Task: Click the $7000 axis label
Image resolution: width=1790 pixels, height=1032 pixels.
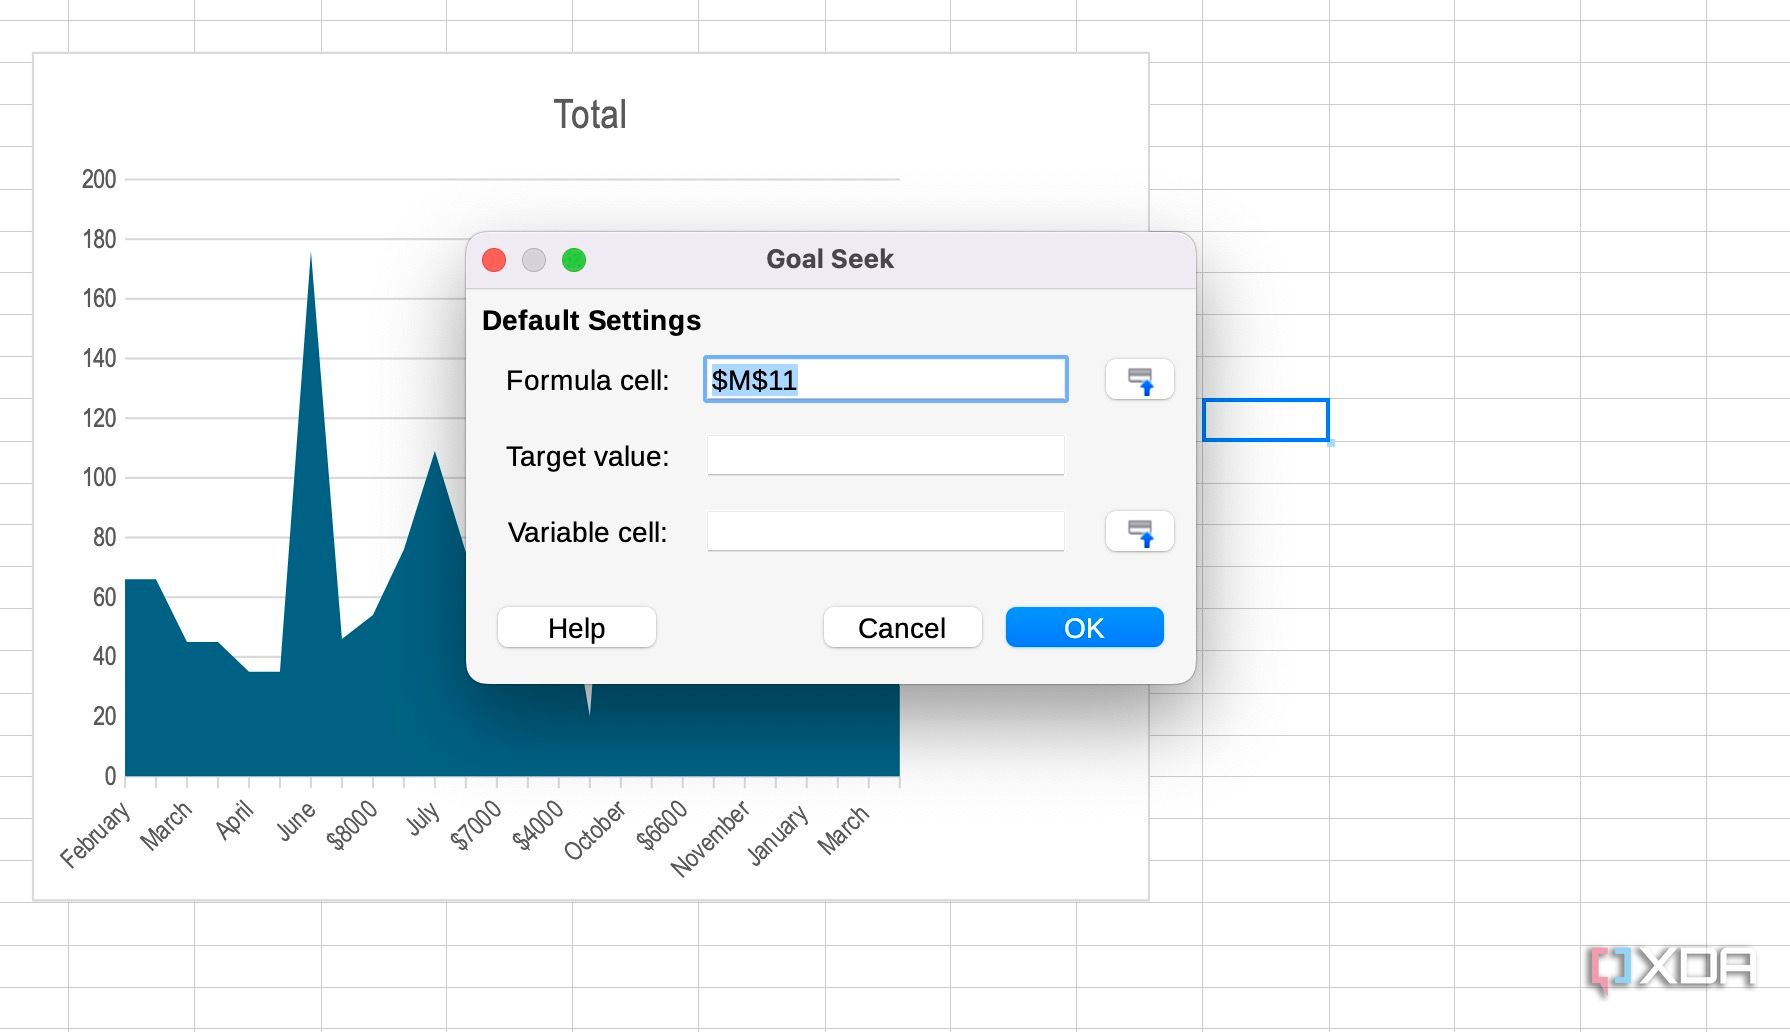Action: (476, 825)
